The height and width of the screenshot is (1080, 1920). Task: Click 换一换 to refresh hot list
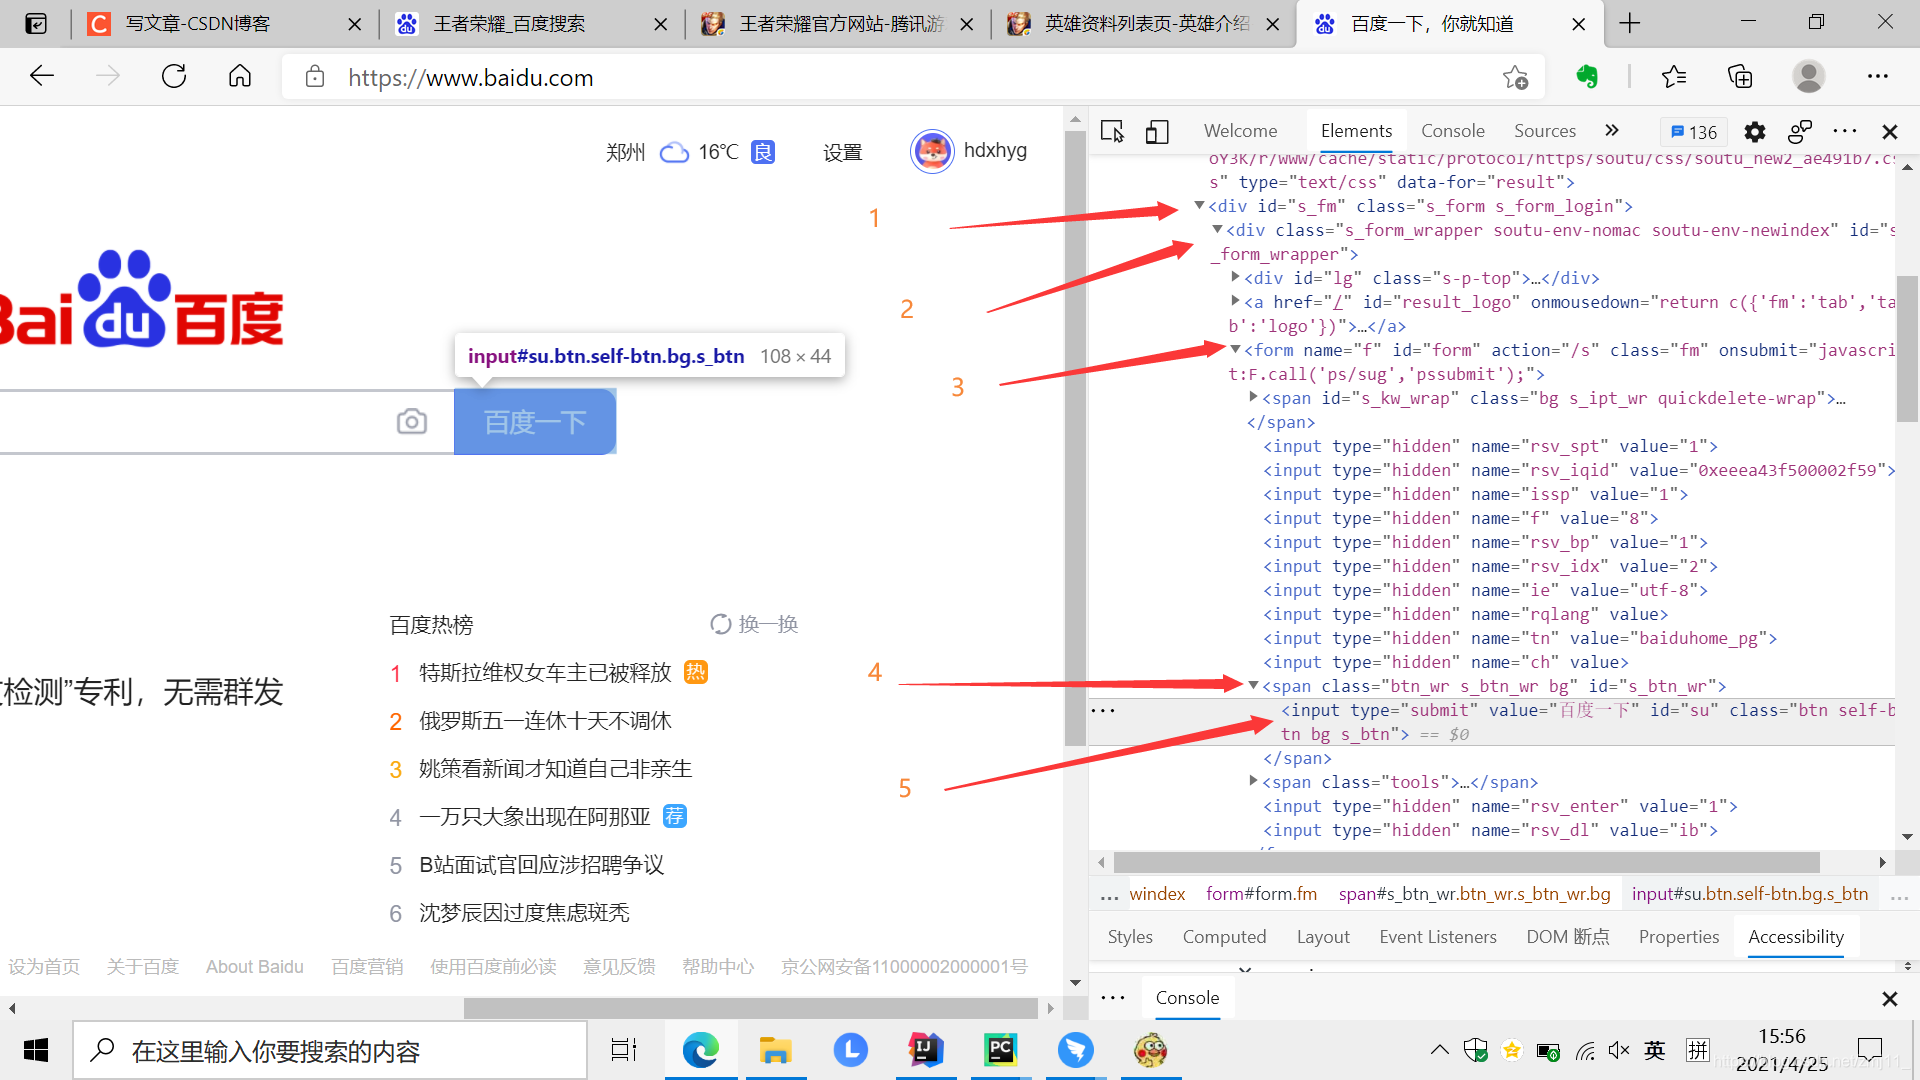pyautogui.click(x=754, y=624)
